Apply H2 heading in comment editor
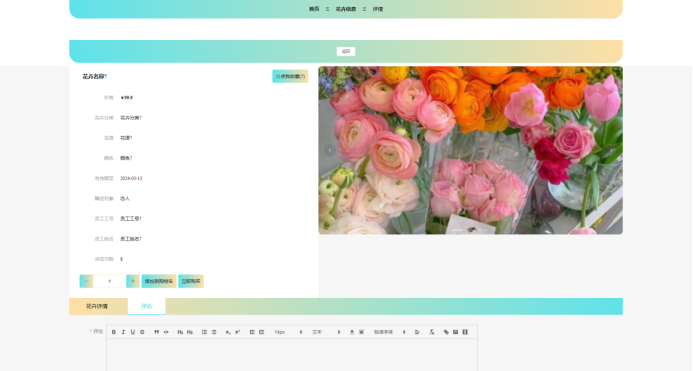The width and height of the screenshot is (693, 371). point(190,332)
